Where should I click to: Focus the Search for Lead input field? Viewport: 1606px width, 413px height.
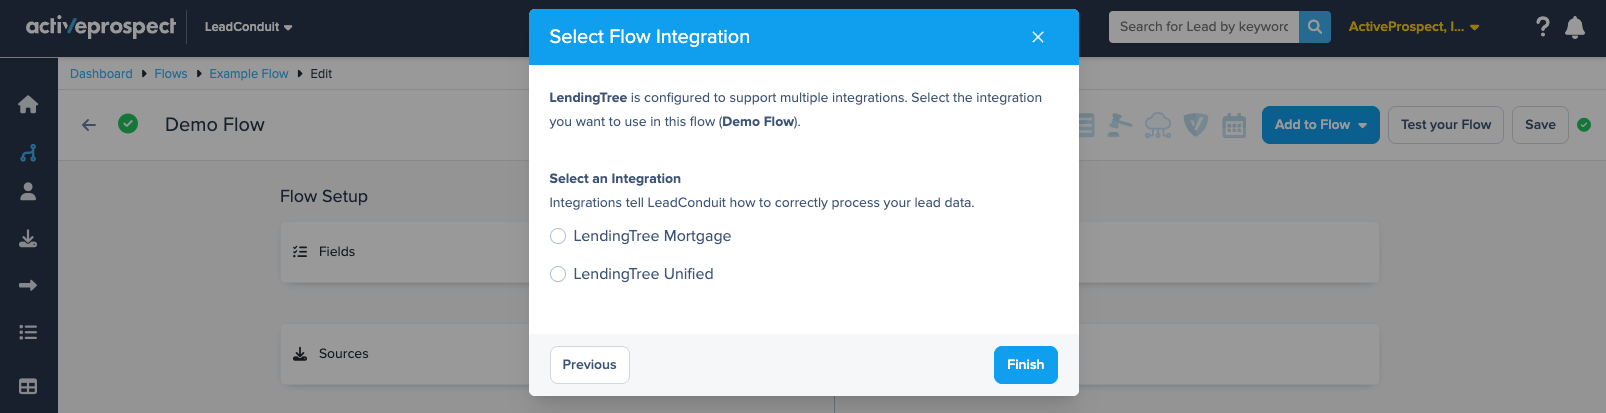1204,27
